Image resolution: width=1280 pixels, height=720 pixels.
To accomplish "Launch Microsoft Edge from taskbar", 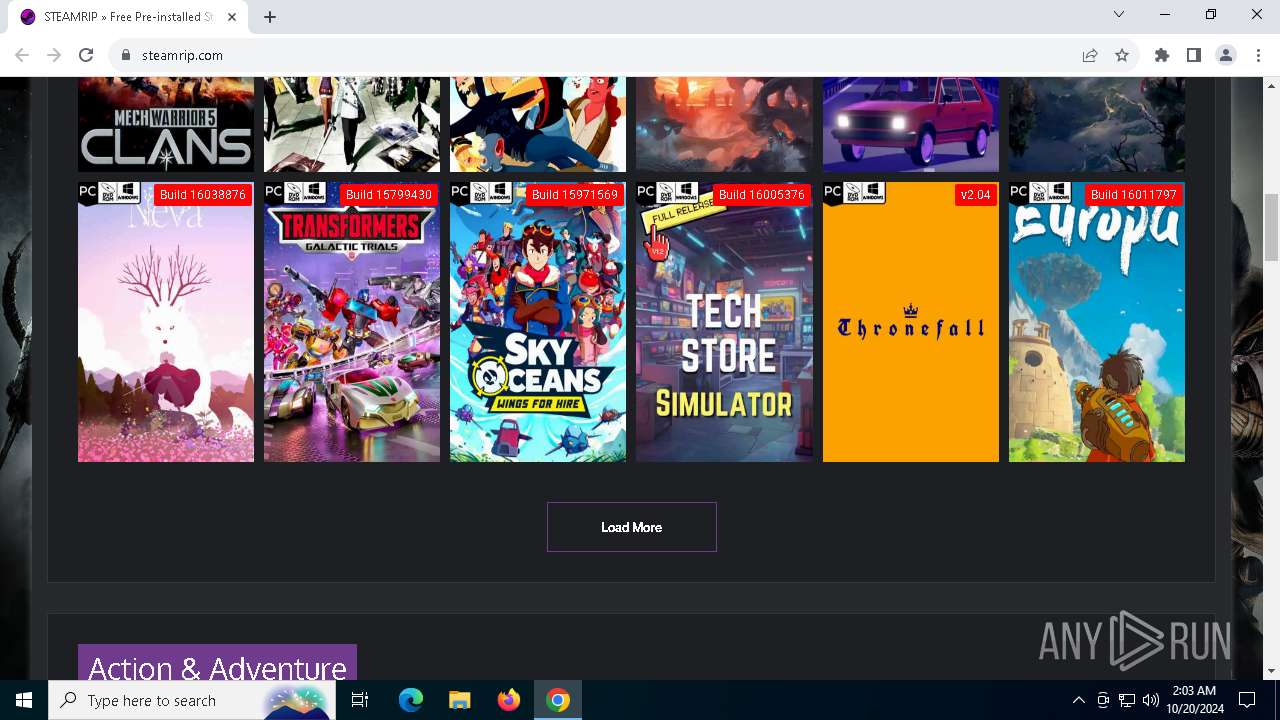I will tap(411, 700).
